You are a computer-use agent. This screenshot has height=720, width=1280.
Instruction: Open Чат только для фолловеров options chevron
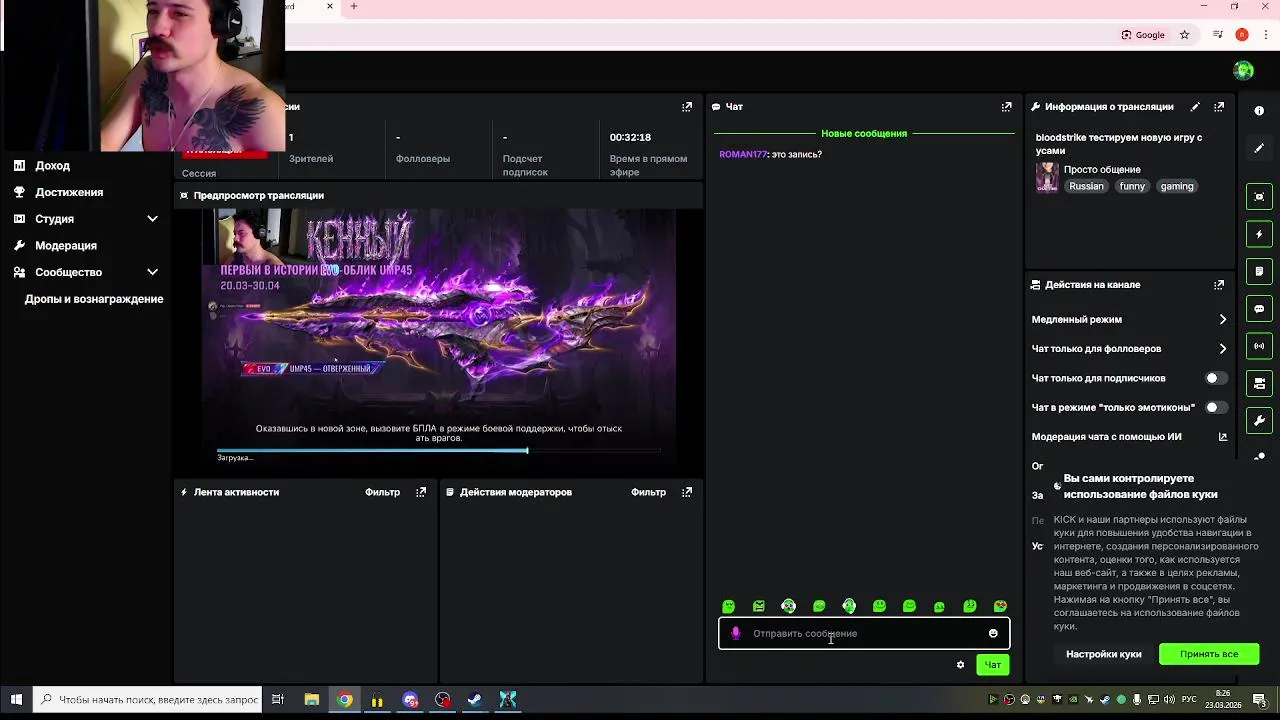1222,349
